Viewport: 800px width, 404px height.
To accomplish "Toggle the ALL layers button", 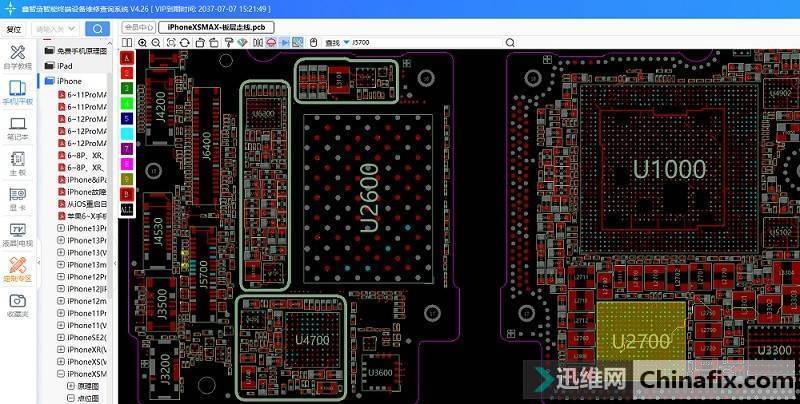I will tap(127, 207).
